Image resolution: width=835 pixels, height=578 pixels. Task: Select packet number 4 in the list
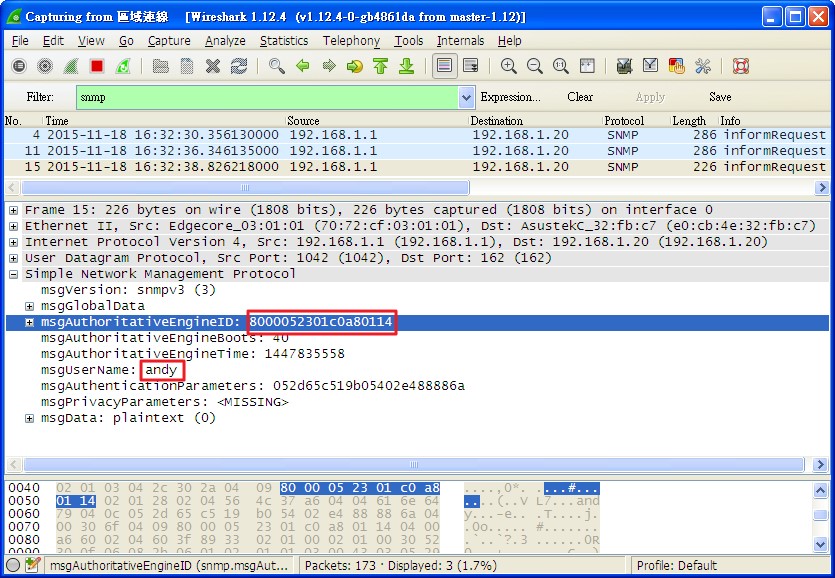click(x=417, y=135)
